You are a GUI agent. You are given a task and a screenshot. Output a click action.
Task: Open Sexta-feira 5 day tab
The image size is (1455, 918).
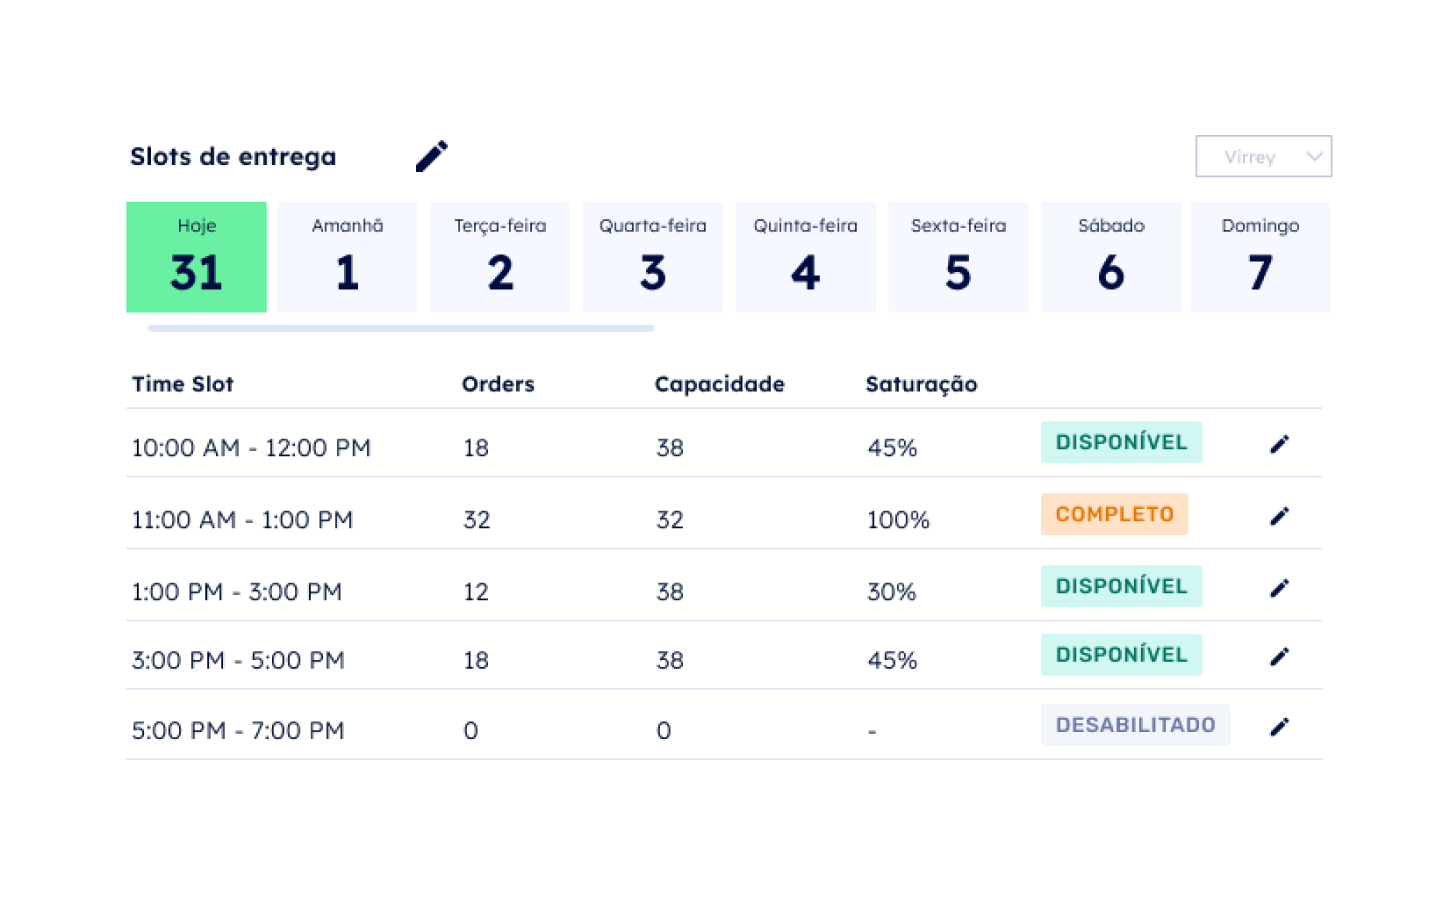958,257
